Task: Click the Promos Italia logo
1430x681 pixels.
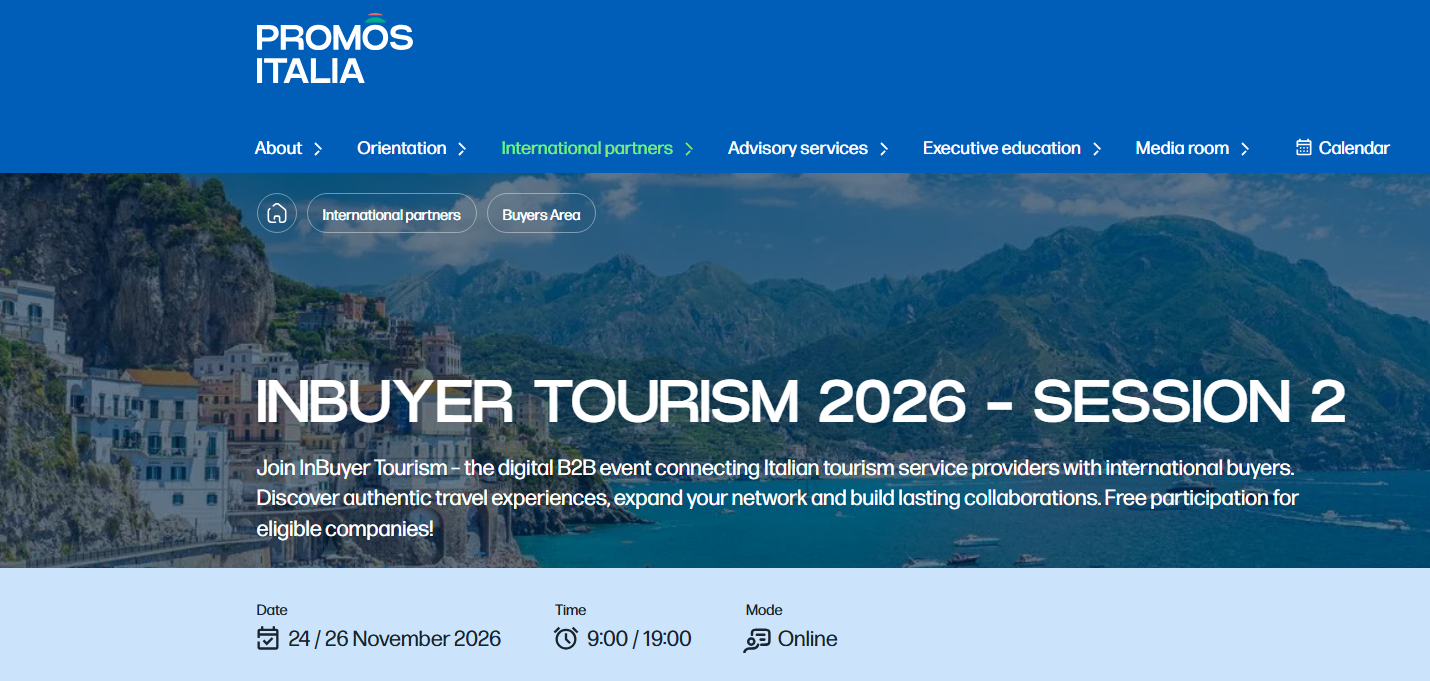Action: 334,49
